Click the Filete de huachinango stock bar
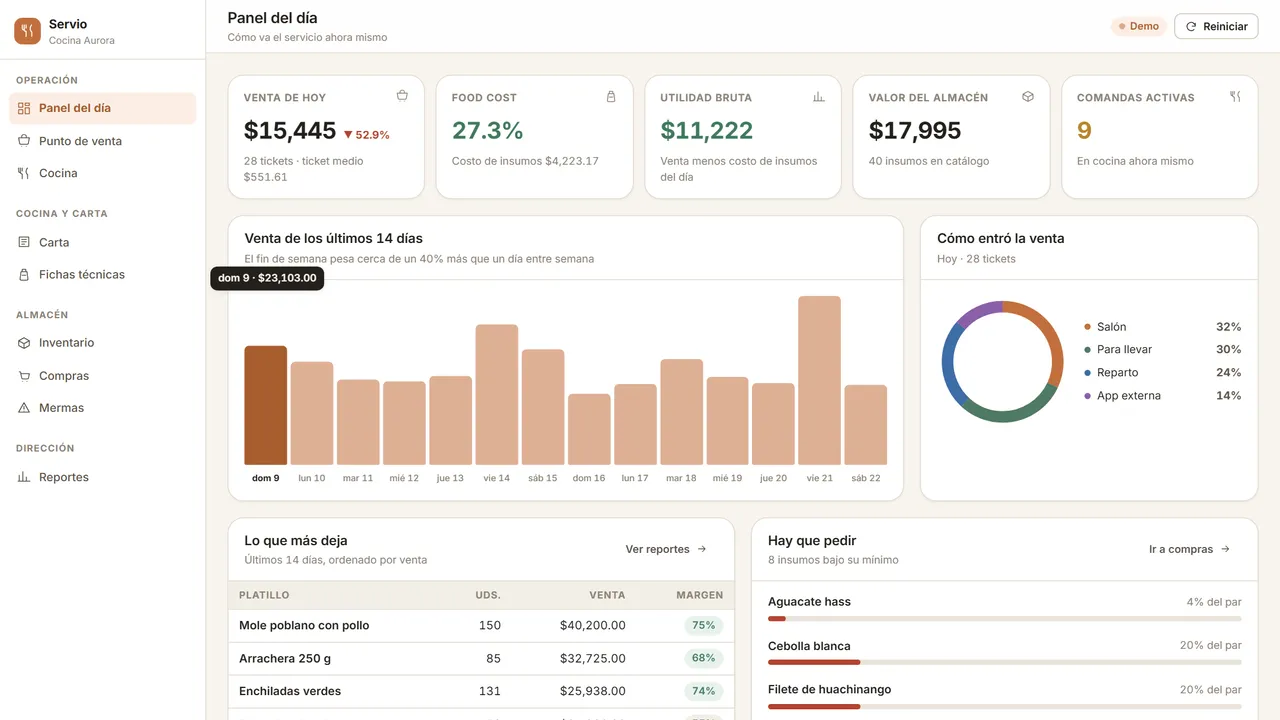 (1005, 706)
